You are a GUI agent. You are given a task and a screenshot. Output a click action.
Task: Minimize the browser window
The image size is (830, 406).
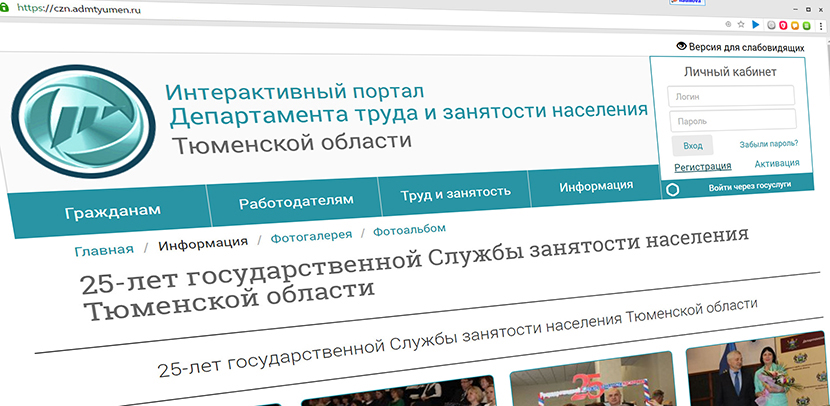pyautogui.click(x=797, y=10)
